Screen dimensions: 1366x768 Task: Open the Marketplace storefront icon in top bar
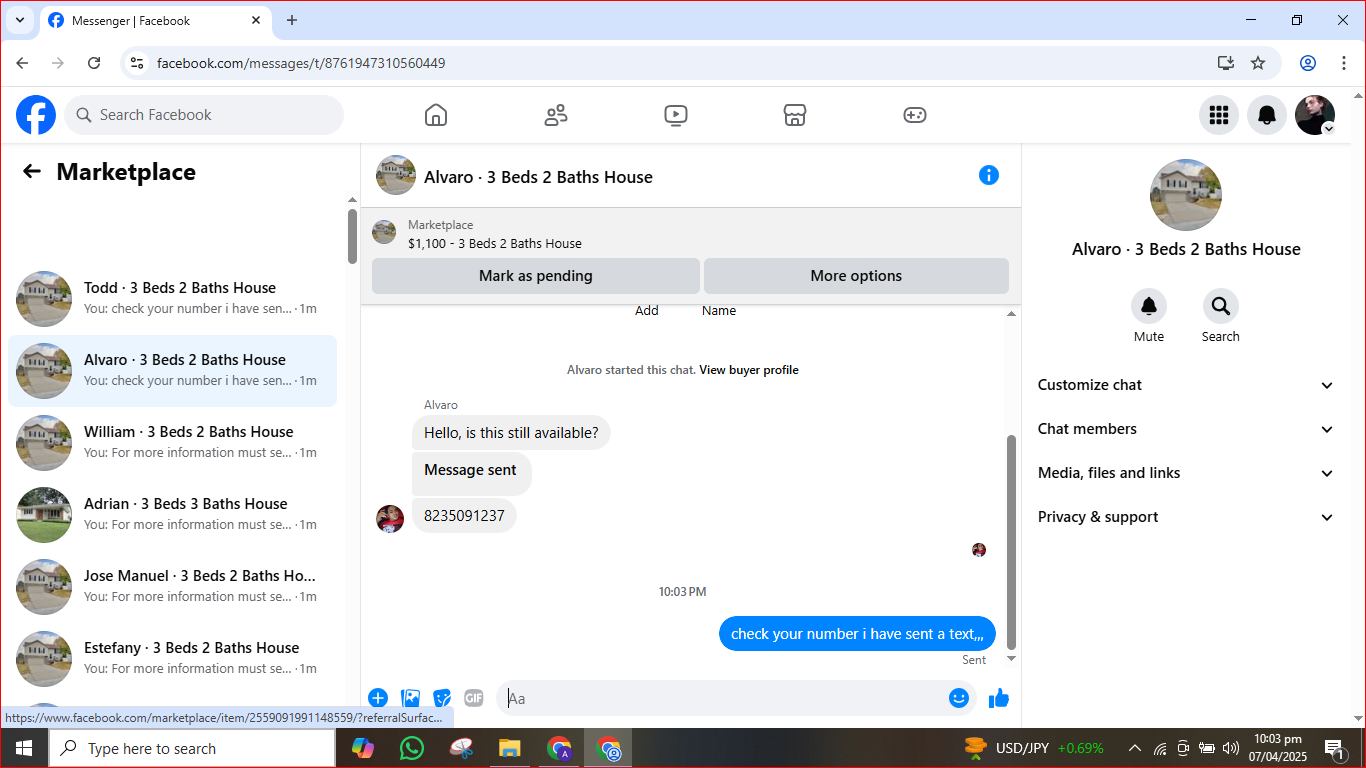tap(795, 115)
